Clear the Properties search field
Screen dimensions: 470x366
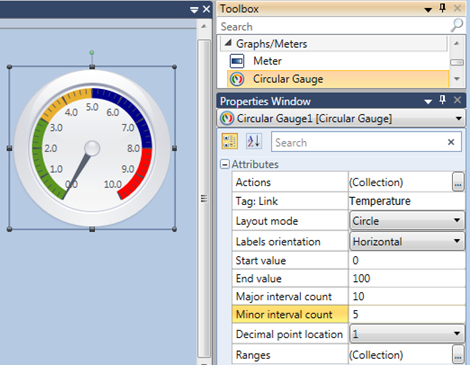pos(451,142)
